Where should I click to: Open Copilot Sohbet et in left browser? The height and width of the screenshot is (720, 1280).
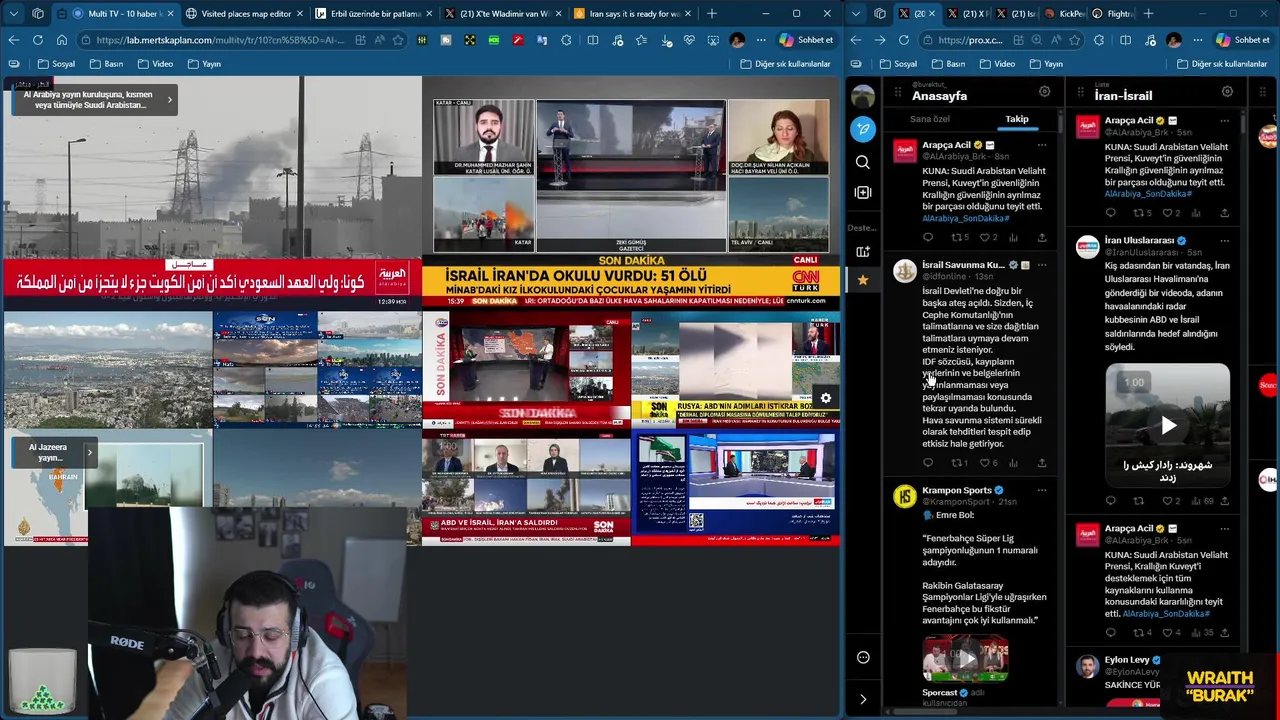[806, 40]
